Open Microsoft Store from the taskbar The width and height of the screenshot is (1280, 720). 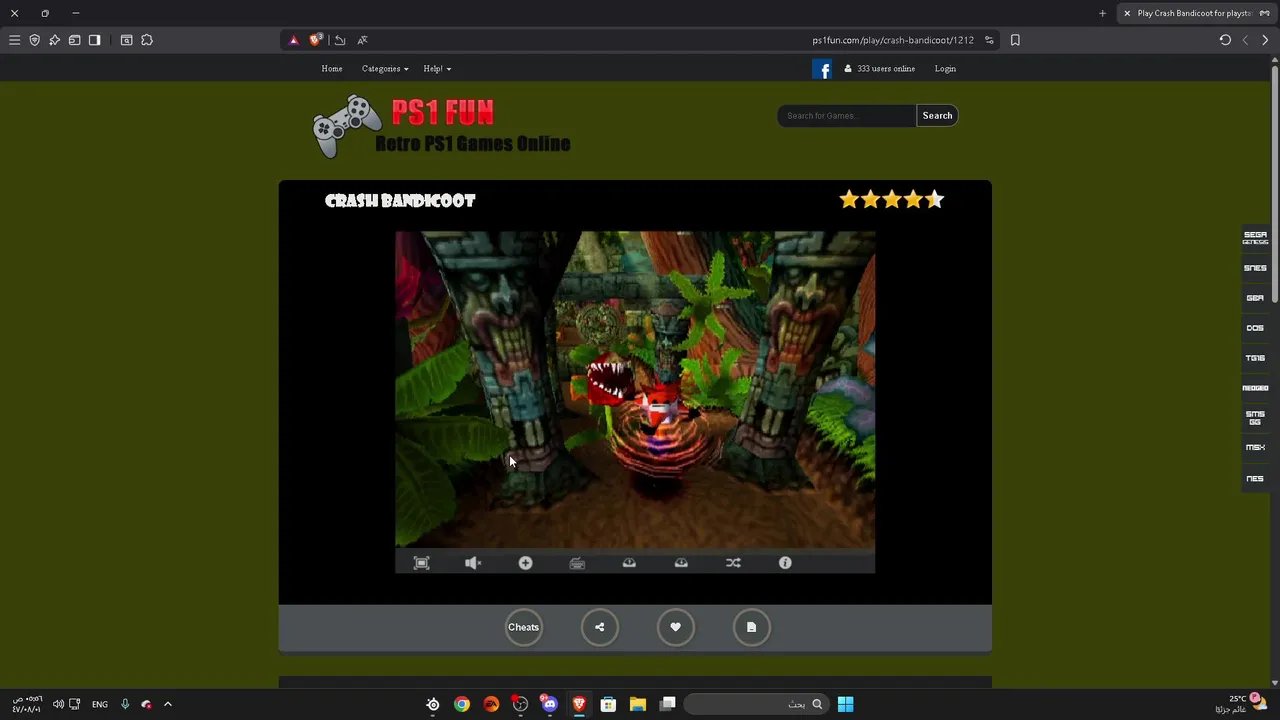(x=608, y=704)
